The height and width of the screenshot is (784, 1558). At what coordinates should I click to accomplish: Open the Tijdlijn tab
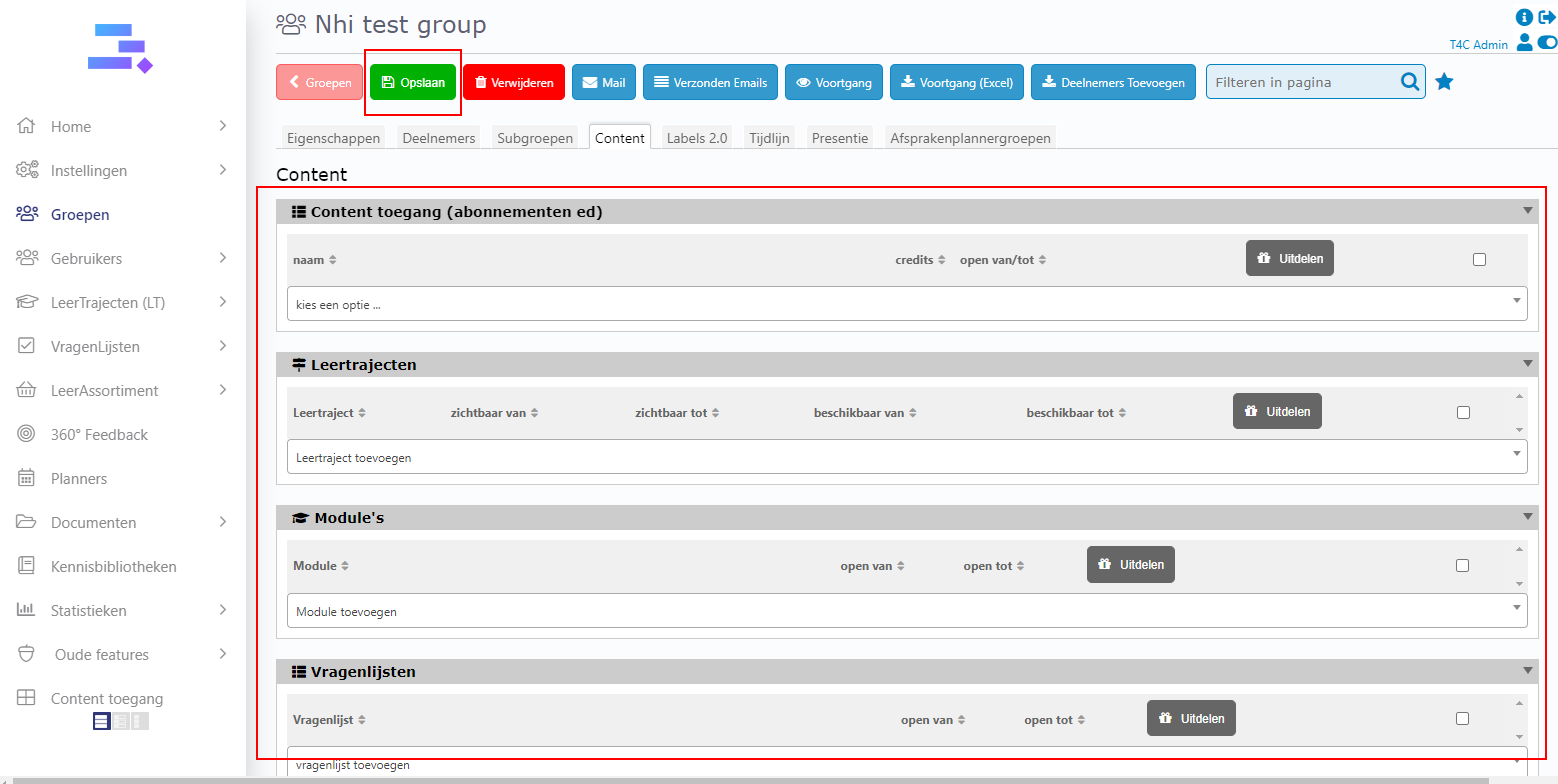[769, 138]
